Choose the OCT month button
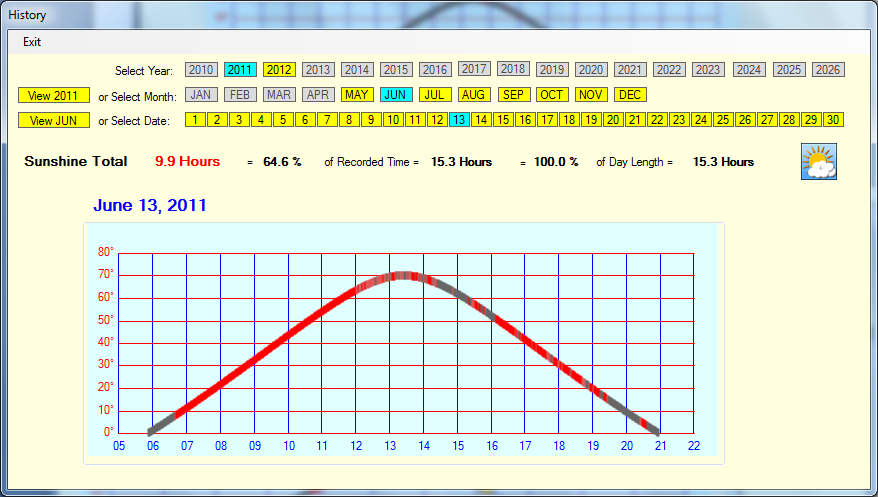 (x=552, y=95)
